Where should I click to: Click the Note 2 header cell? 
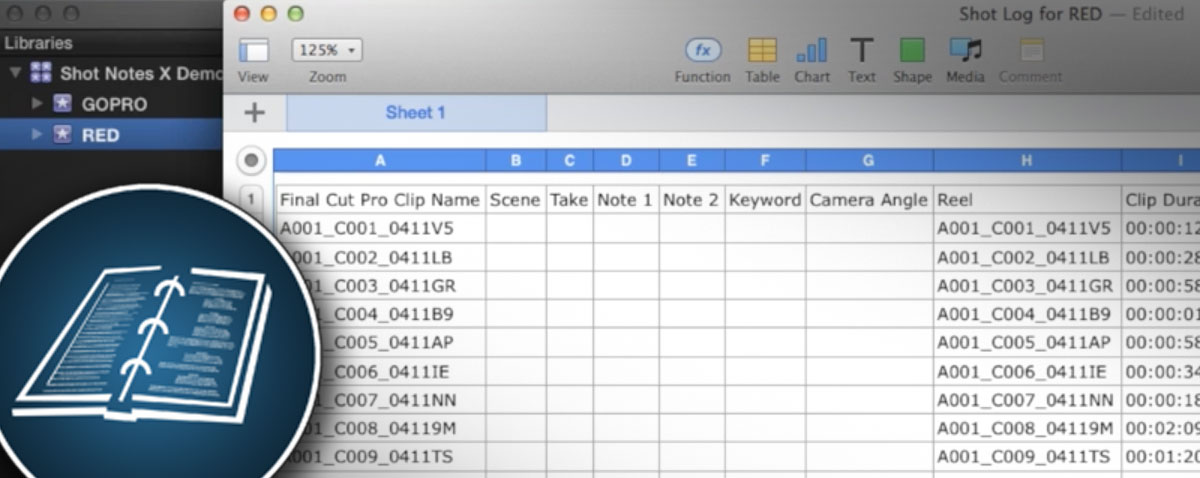coord(692,200)
